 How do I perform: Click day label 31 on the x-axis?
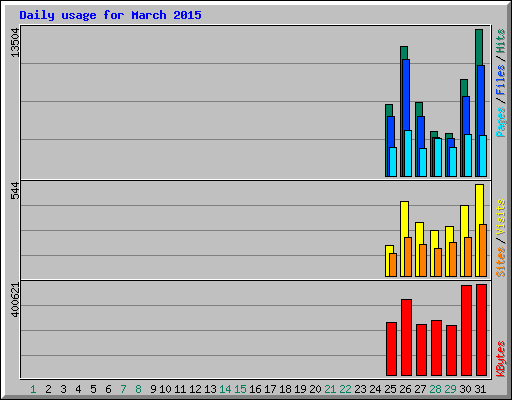click(480, 389)
